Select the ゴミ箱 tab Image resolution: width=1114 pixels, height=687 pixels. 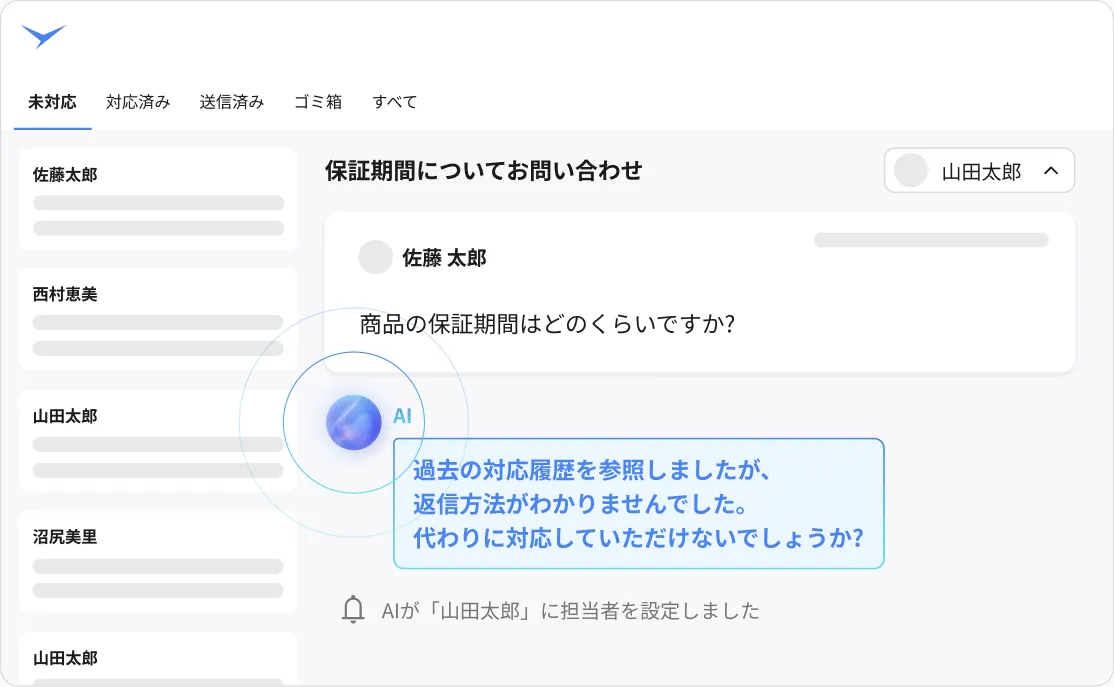coord(318,102)
